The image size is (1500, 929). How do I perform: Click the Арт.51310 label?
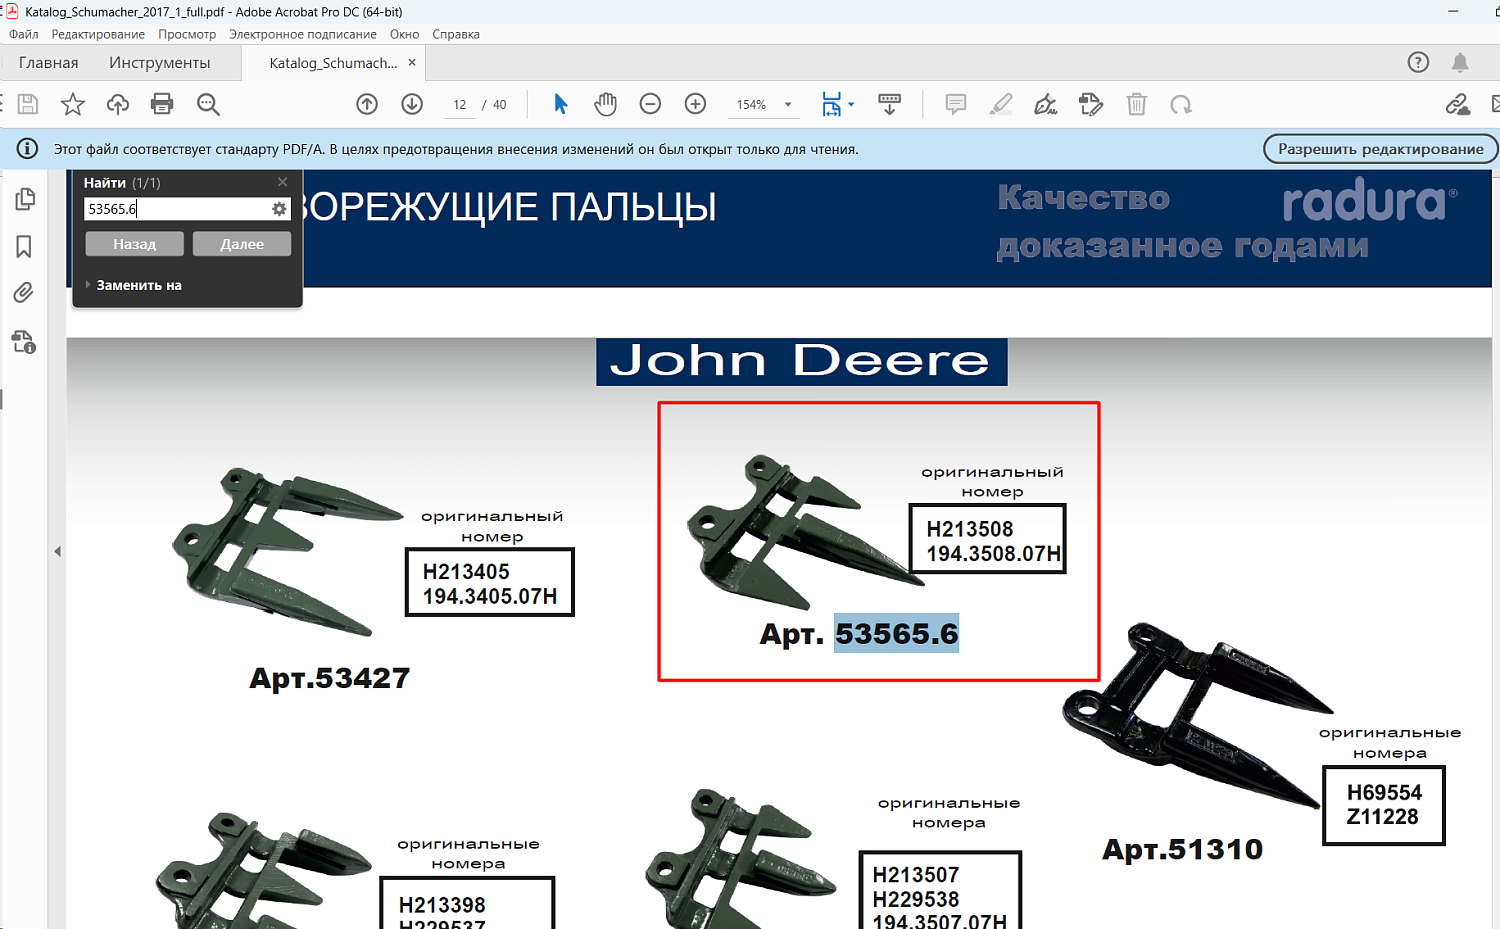[x=1182, y=849]
